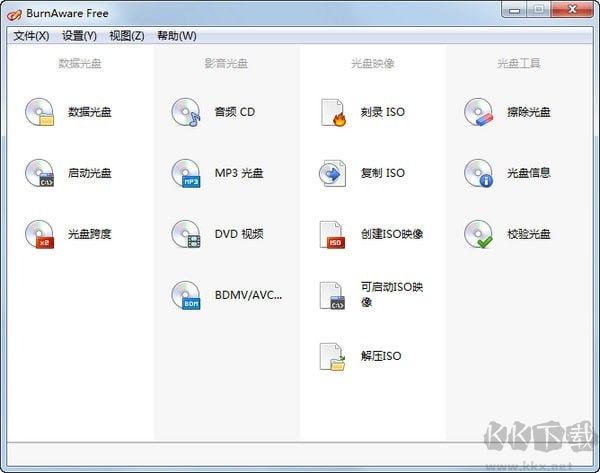Select the 复制 ISO label
Screen dimensions: 600x473
(x=383, y=173)
